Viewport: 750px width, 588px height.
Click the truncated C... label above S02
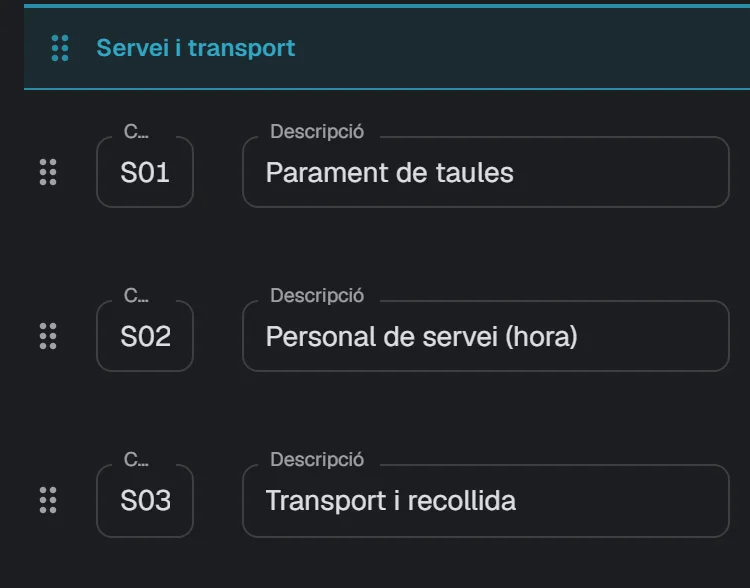pyautogui.click(x=136, y=296)
